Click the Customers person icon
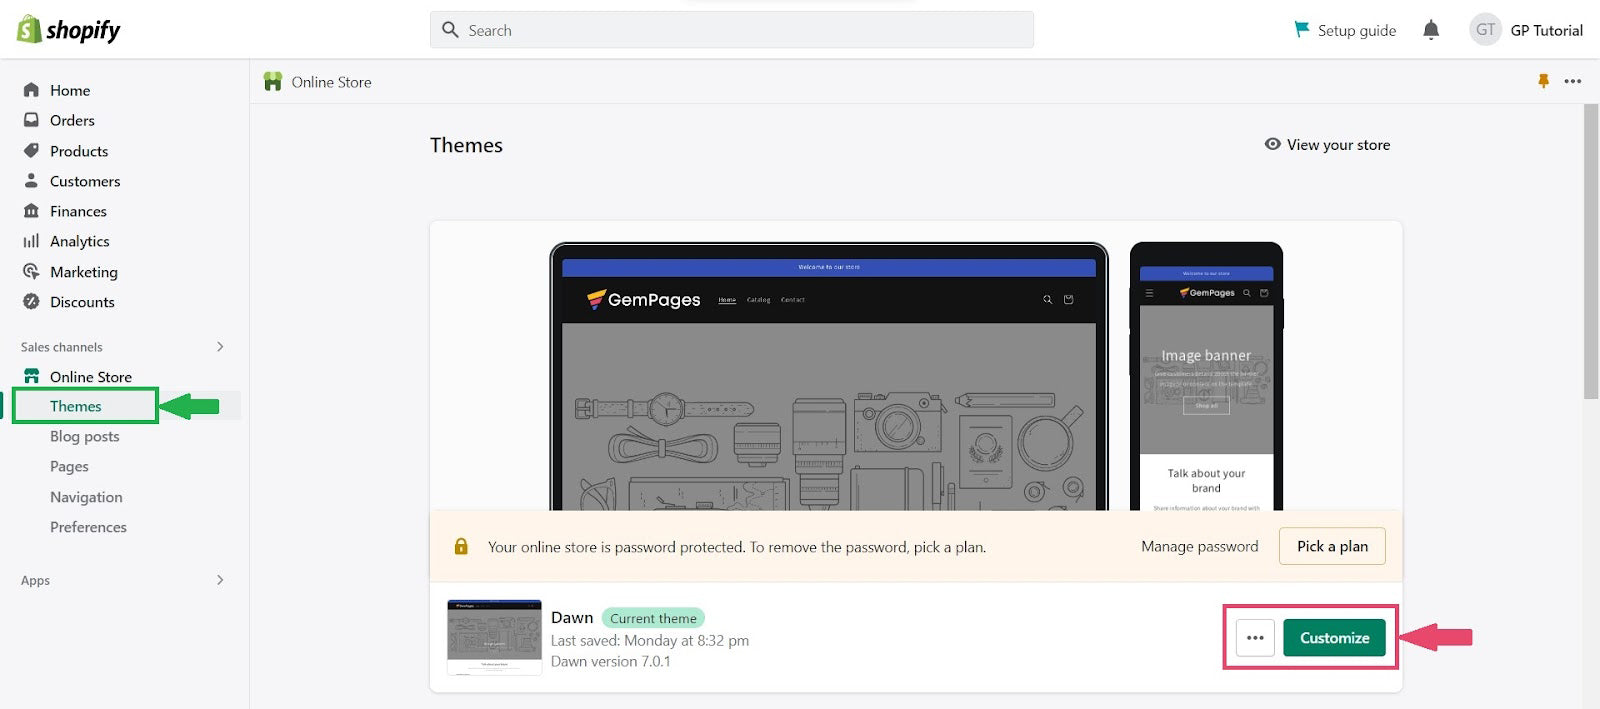The width and height of the screenshot is (1600, 709). point(31,181)
